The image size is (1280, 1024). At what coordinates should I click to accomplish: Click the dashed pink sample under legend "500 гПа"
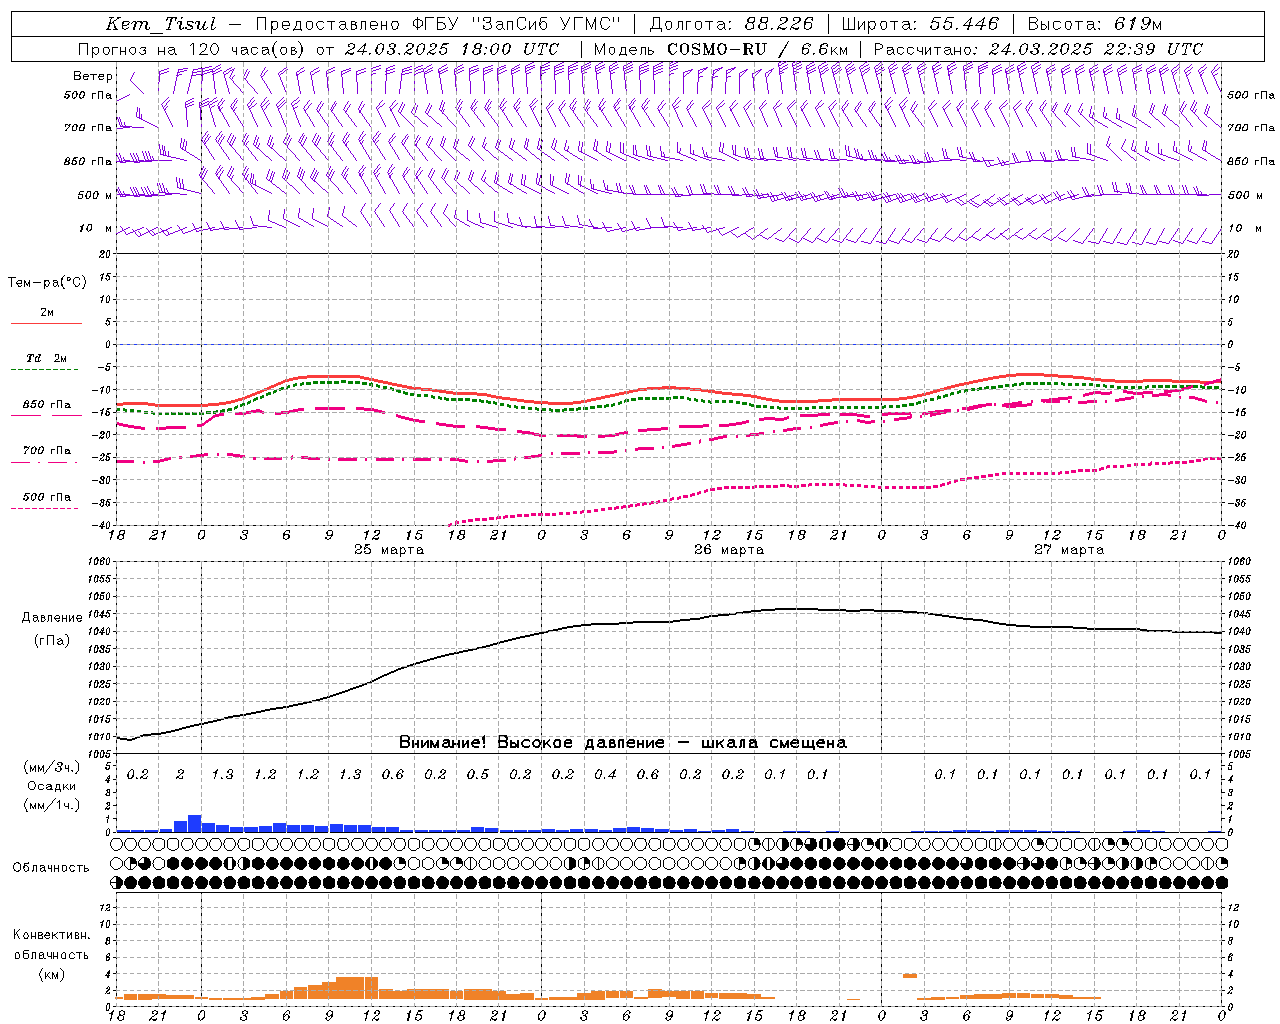(45, 509)
